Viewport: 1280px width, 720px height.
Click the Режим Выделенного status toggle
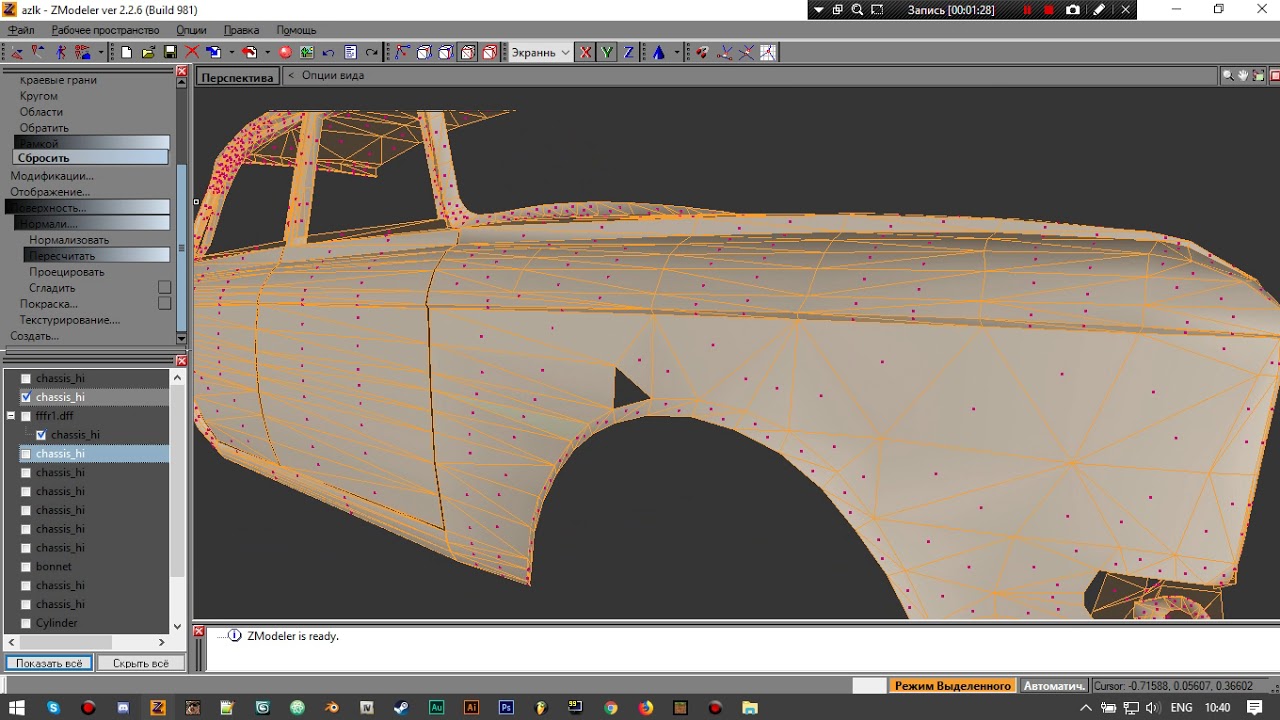pyautogui.click(x=953, y=686)
